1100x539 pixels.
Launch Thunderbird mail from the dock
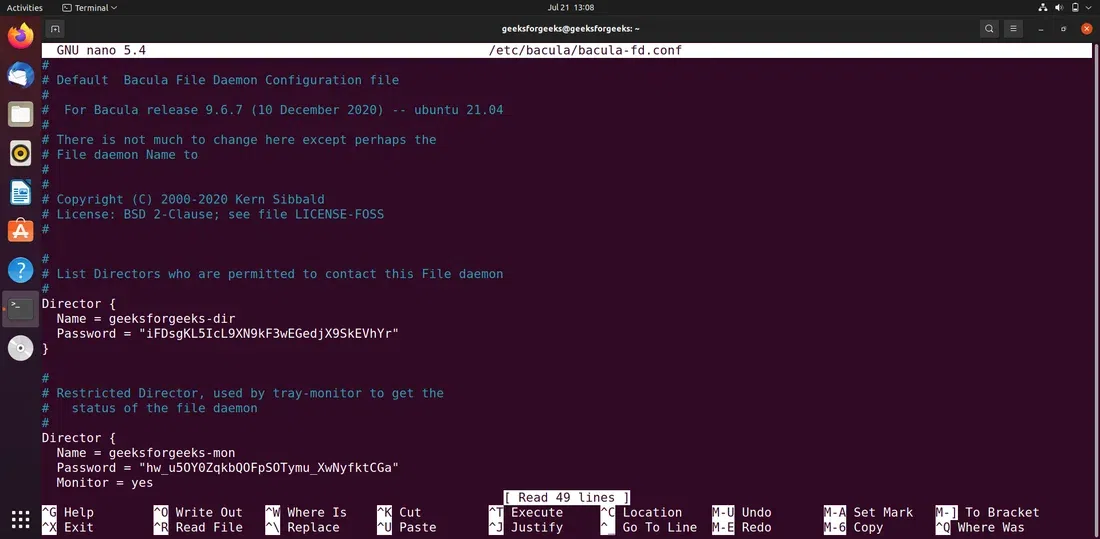pyautogui.click(x=21, y=74)
